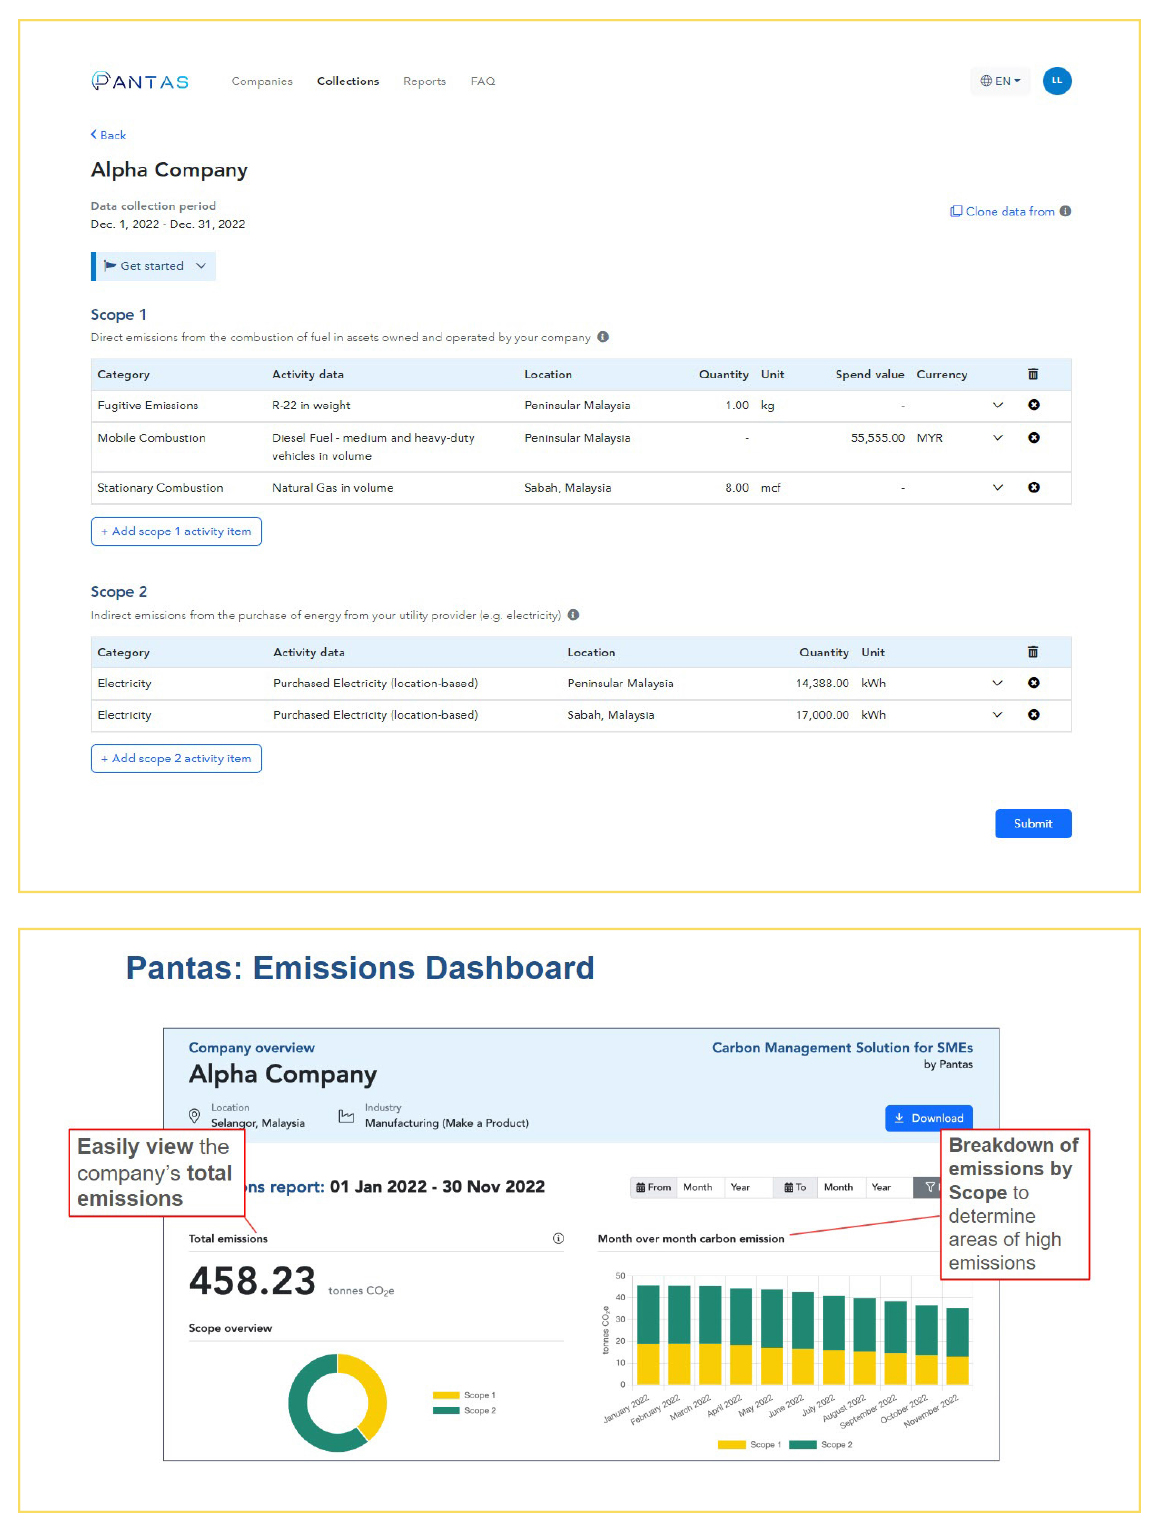Select the To Month field
1161x1529 pixels.
(840, 1188)
